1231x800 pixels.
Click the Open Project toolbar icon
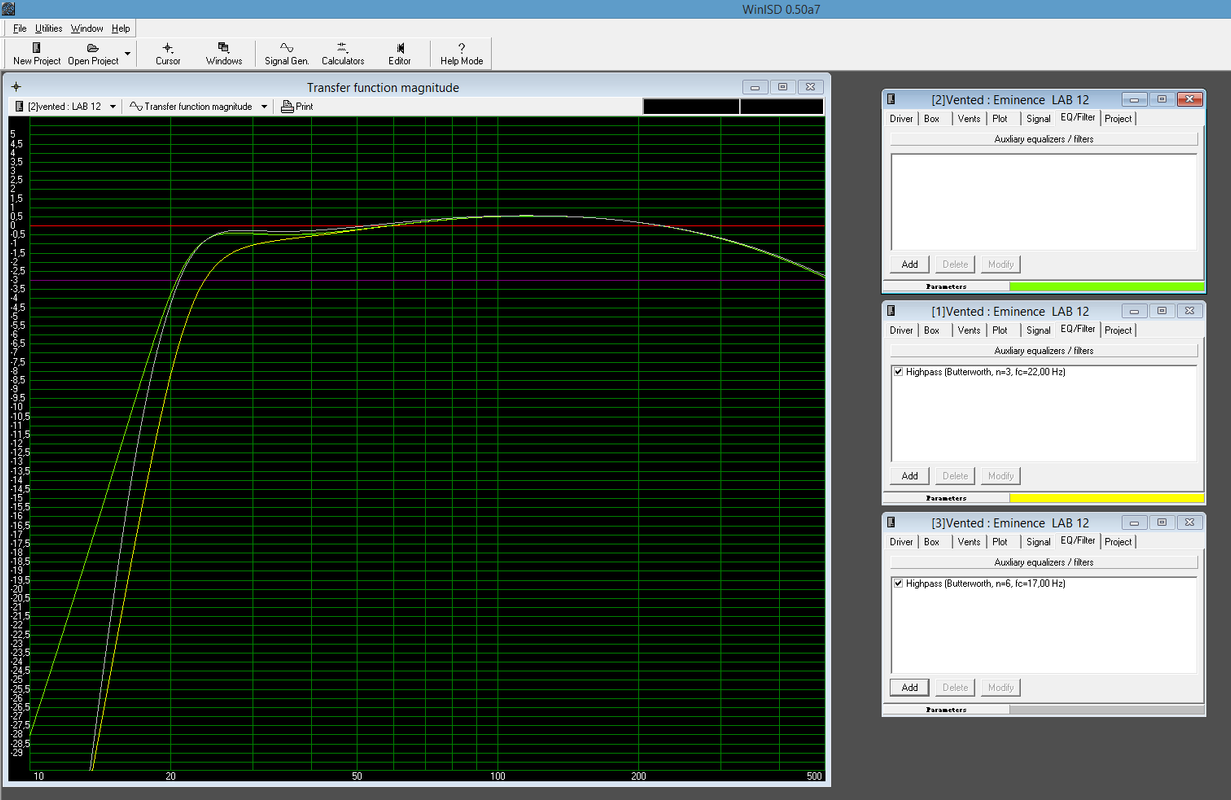(93, 47)
